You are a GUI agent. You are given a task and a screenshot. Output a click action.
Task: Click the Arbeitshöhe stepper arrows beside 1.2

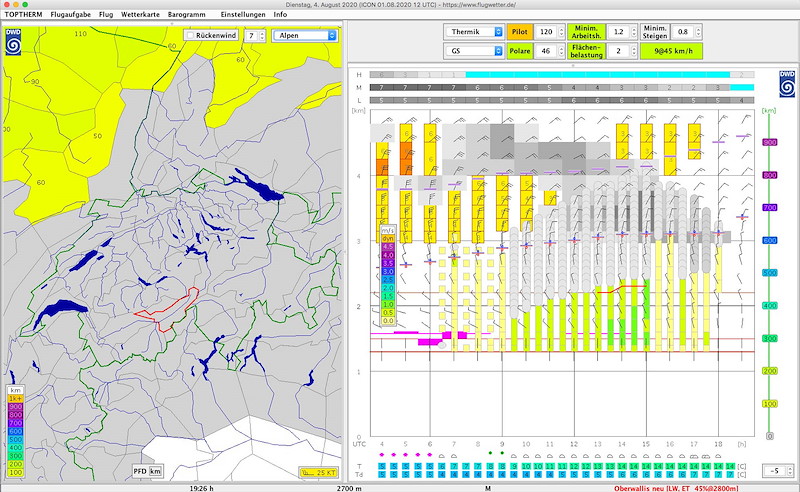[634, 32]
